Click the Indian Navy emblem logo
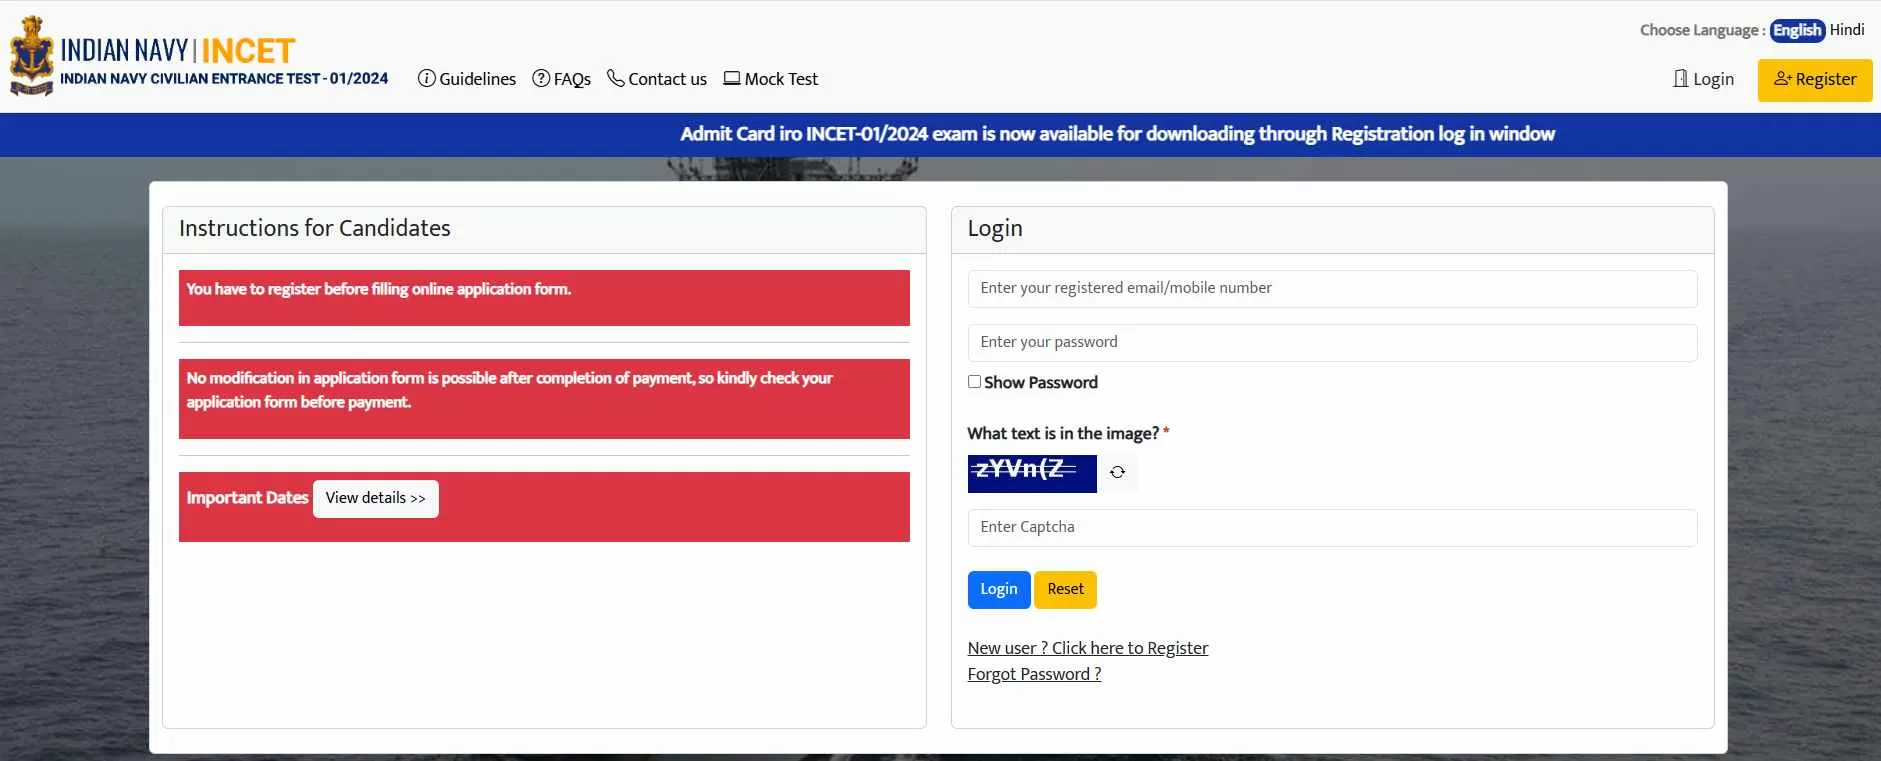Viewport: 1881px width, 761px height. tap(31, 56)
